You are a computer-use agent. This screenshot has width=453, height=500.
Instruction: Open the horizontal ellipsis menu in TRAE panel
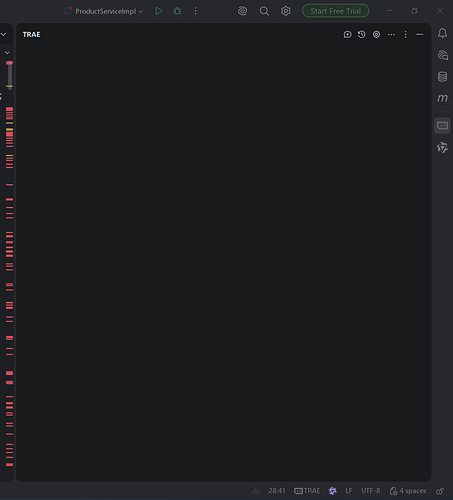[391, 34]
